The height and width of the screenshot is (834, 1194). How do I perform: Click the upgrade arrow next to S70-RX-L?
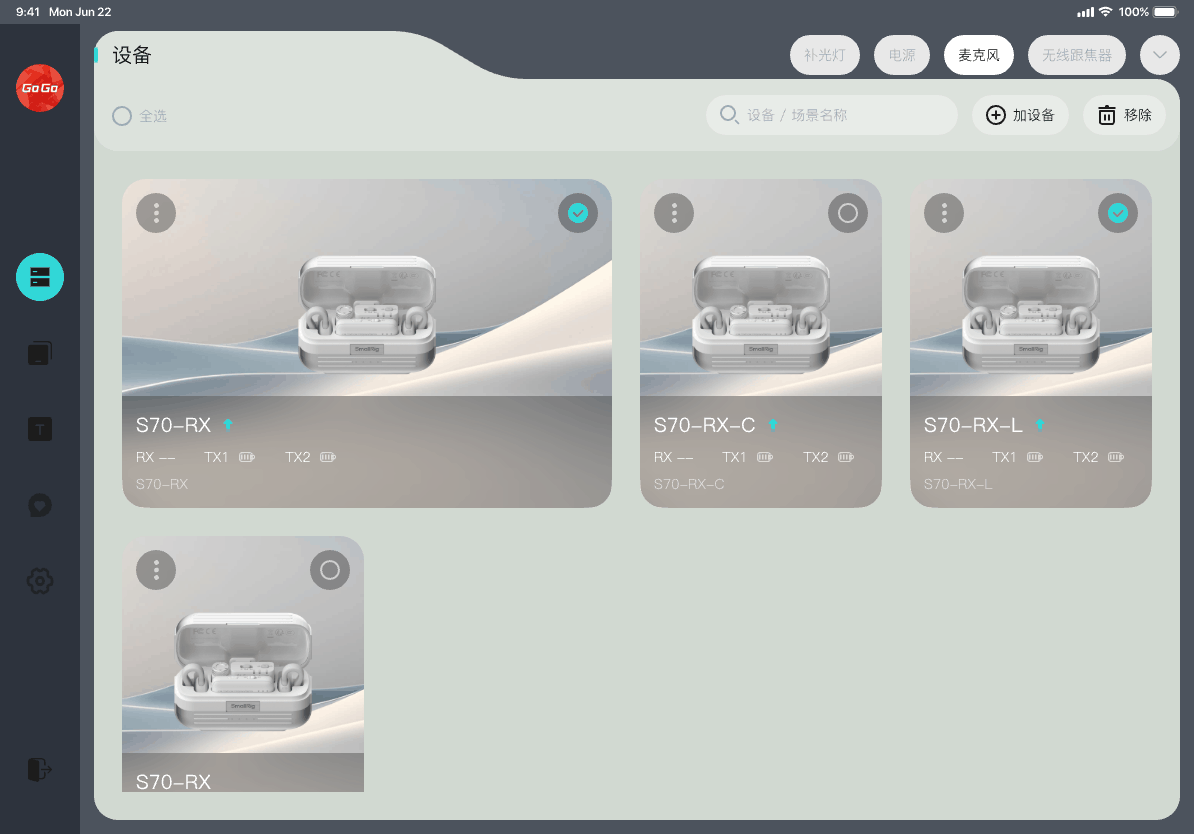tap(1040, 425)
